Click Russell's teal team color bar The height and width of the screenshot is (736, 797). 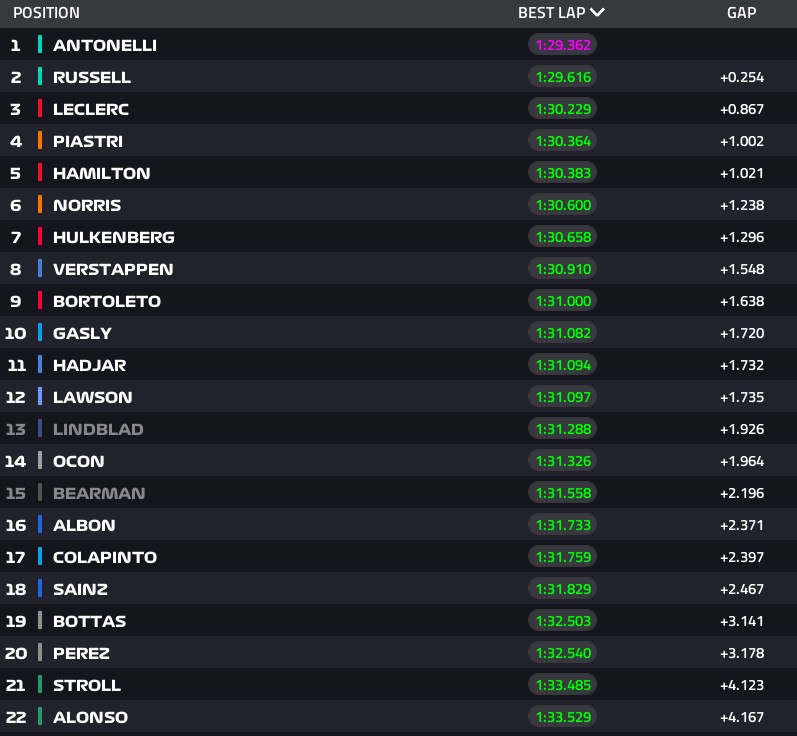(x=40, y=77)
